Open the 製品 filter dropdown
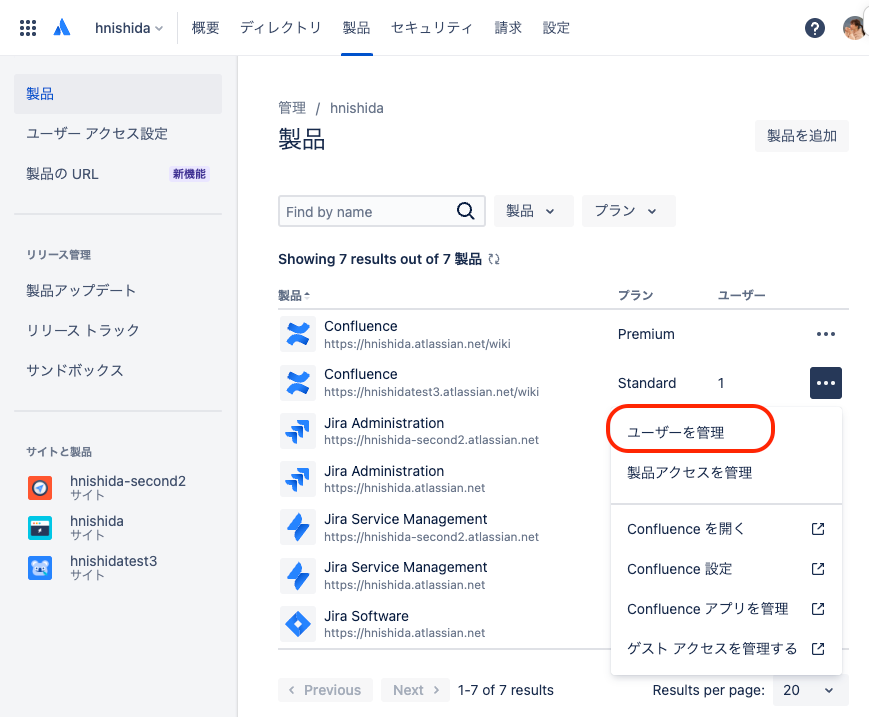 [533, 211]
